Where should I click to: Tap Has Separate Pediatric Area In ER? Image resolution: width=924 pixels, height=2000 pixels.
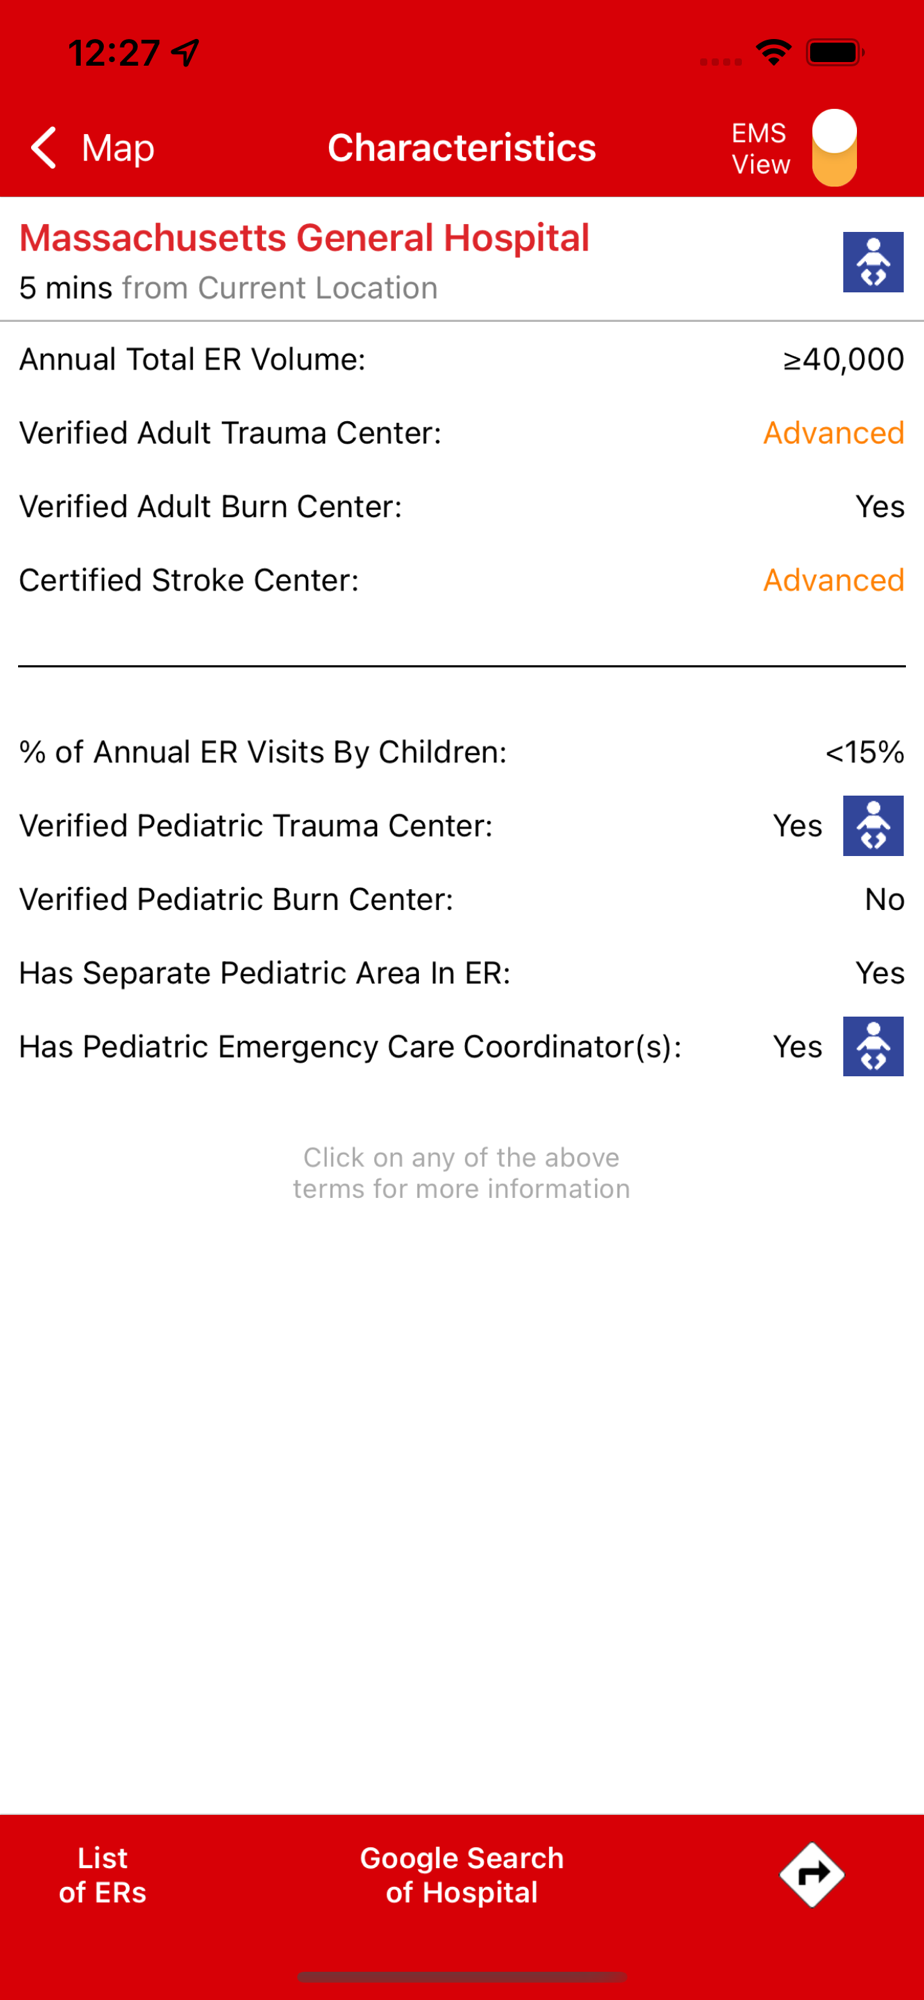[x=264, y=973]
